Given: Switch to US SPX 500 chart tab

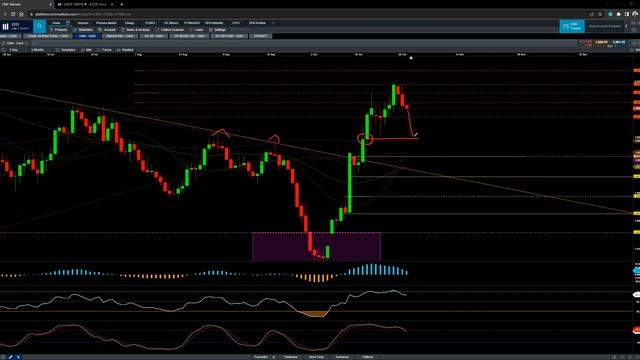Looking at the screenshot, I should click(x=229, y=36).
